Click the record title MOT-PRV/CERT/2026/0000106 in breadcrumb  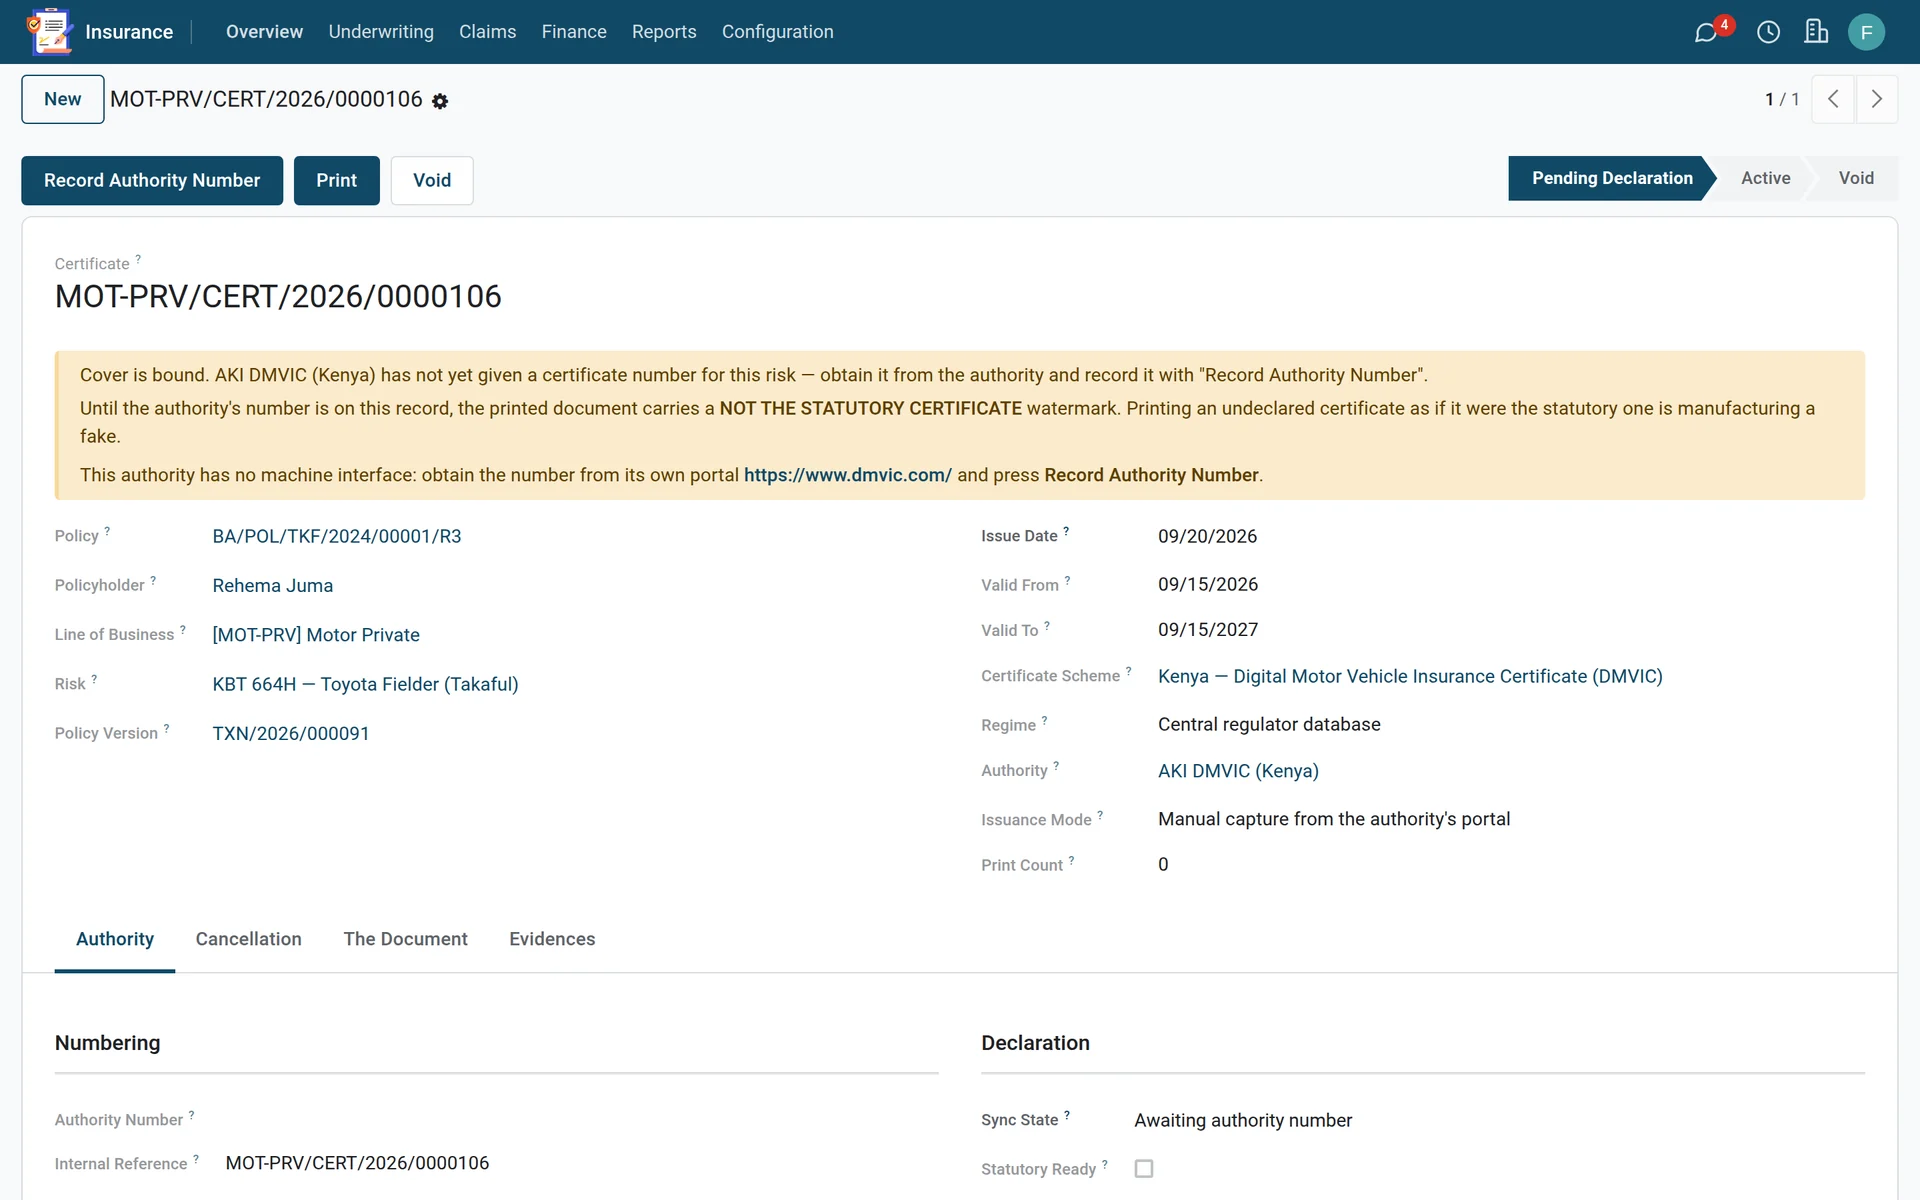click(266, 99)
